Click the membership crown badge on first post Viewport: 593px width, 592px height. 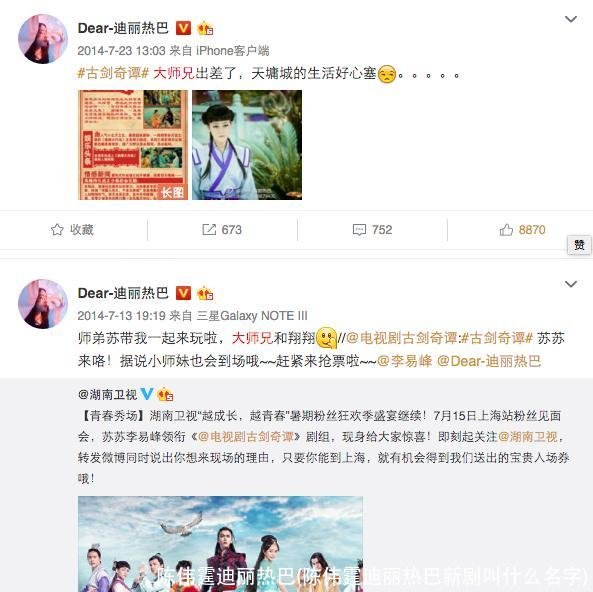click(205, 28)
